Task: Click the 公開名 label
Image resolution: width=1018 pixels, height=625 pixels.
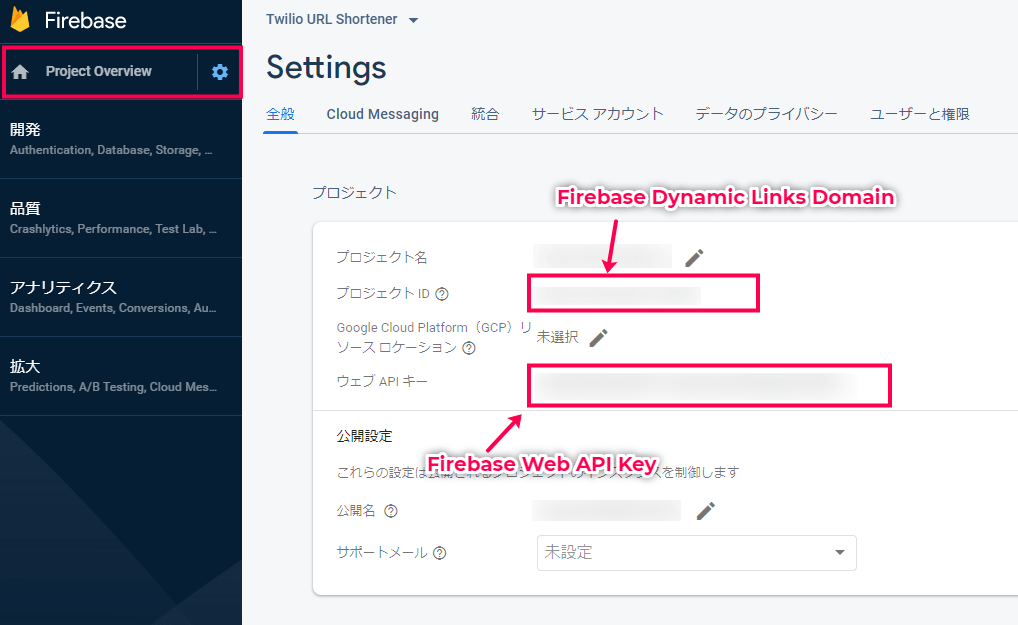Action: [x=356, y=511]
